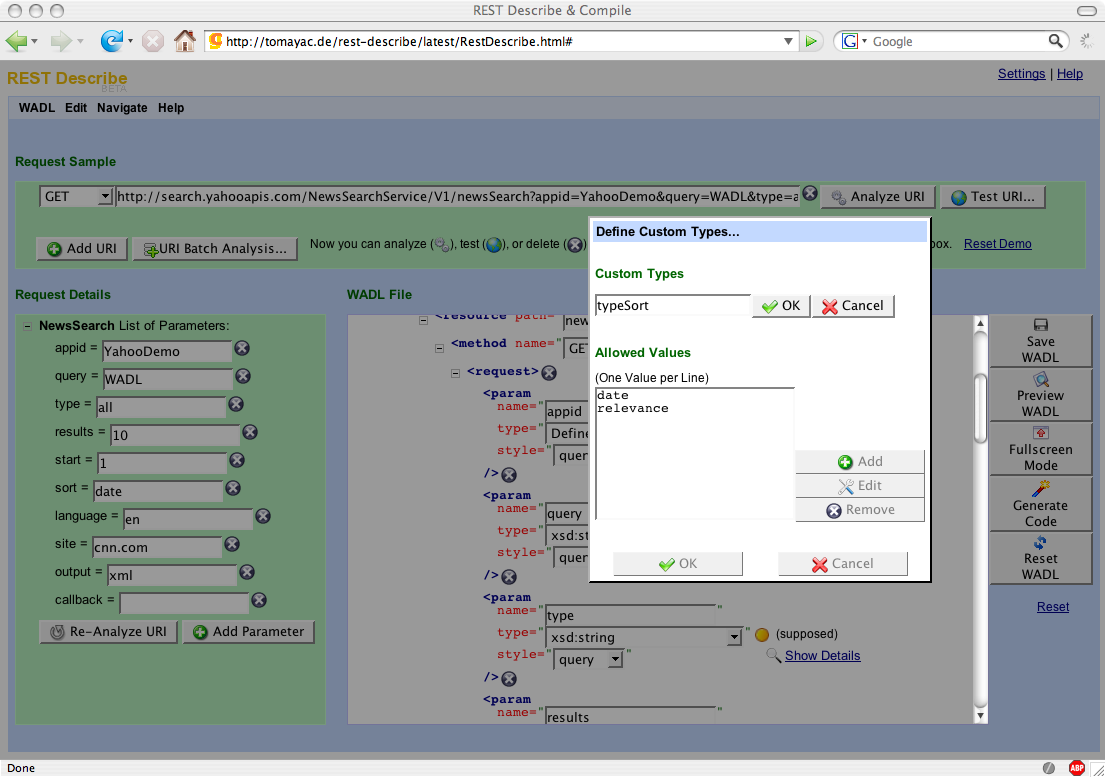
Task: Click the Show Details link
Action: click(x=822, y=656)
